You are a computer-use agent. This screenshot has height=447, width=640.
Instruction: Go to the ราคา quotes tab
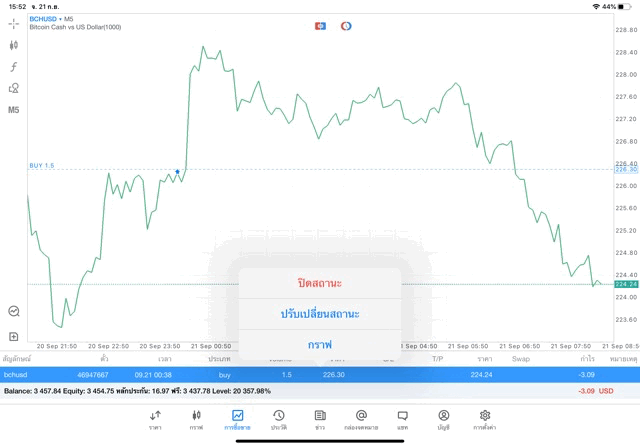[x=155, y=419]
